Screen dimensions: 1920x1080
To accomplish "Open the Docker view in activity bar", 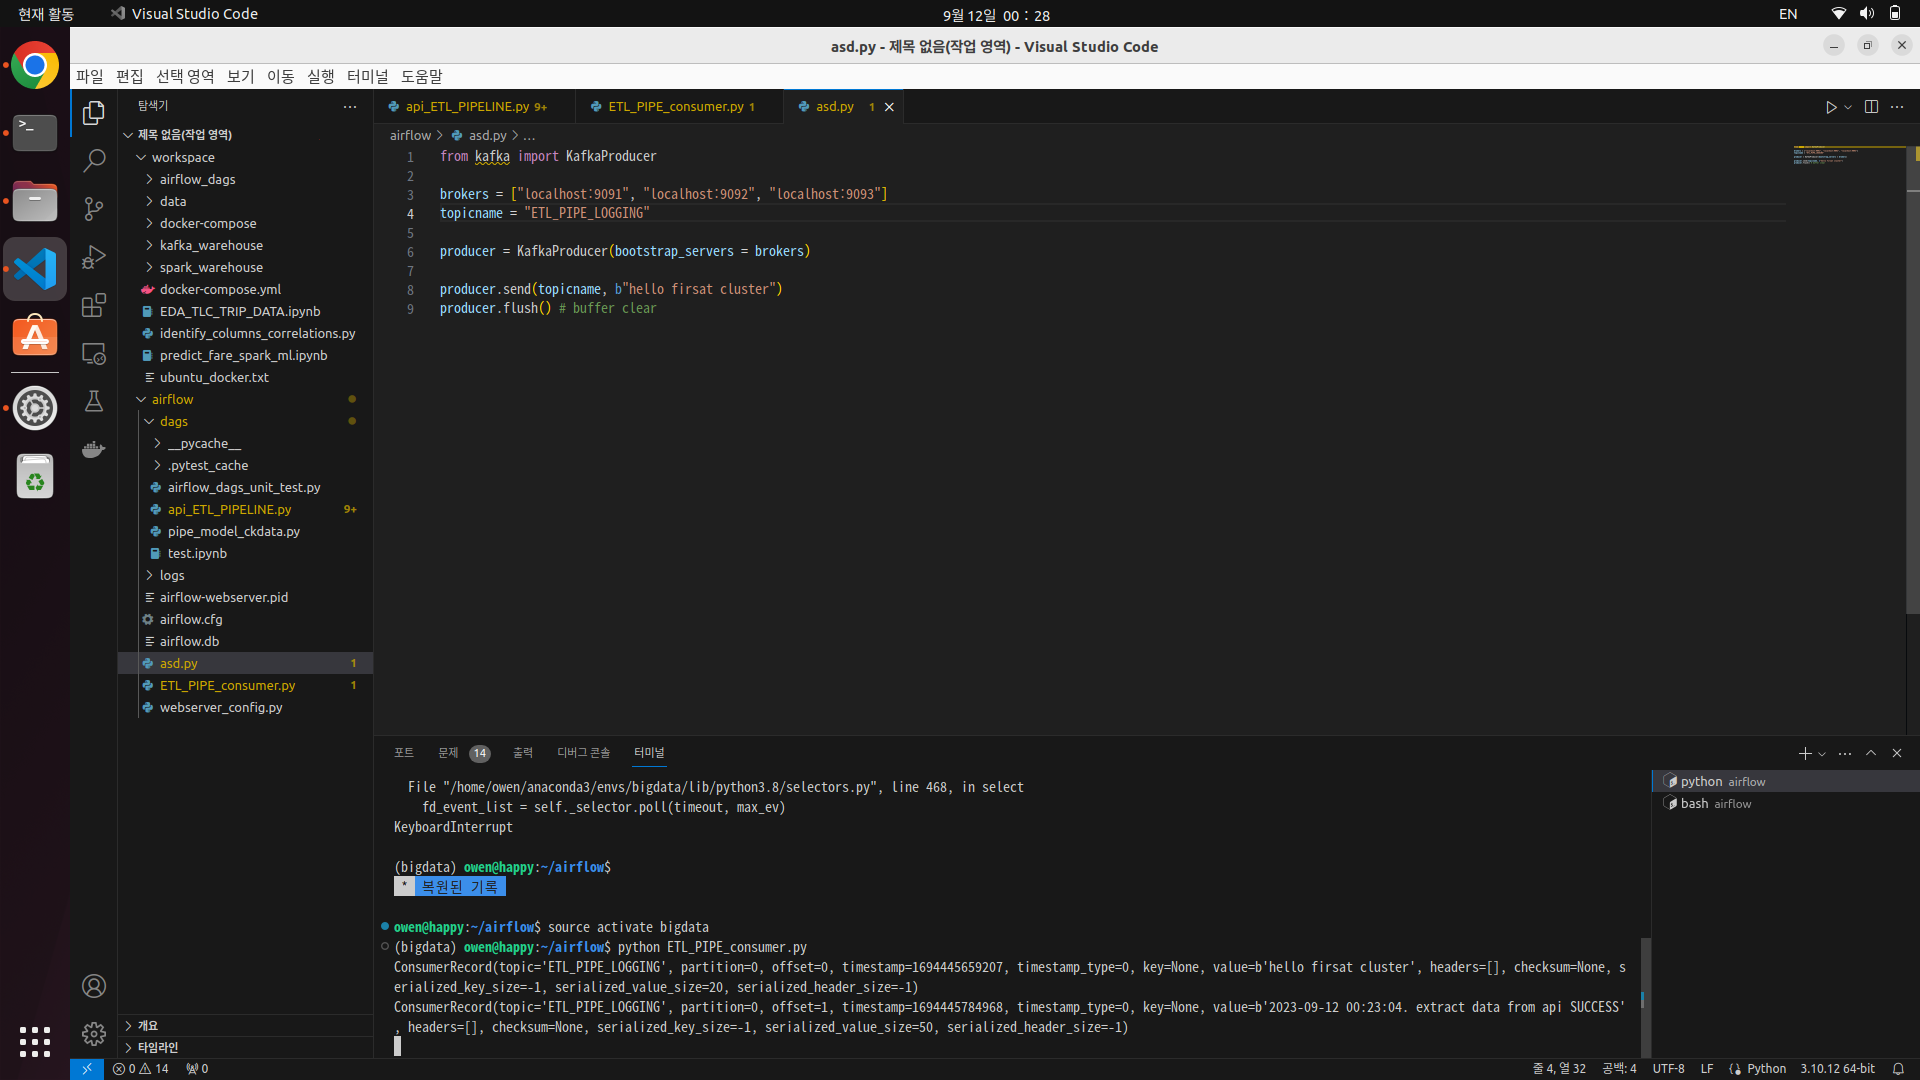I will coord(94,449).
